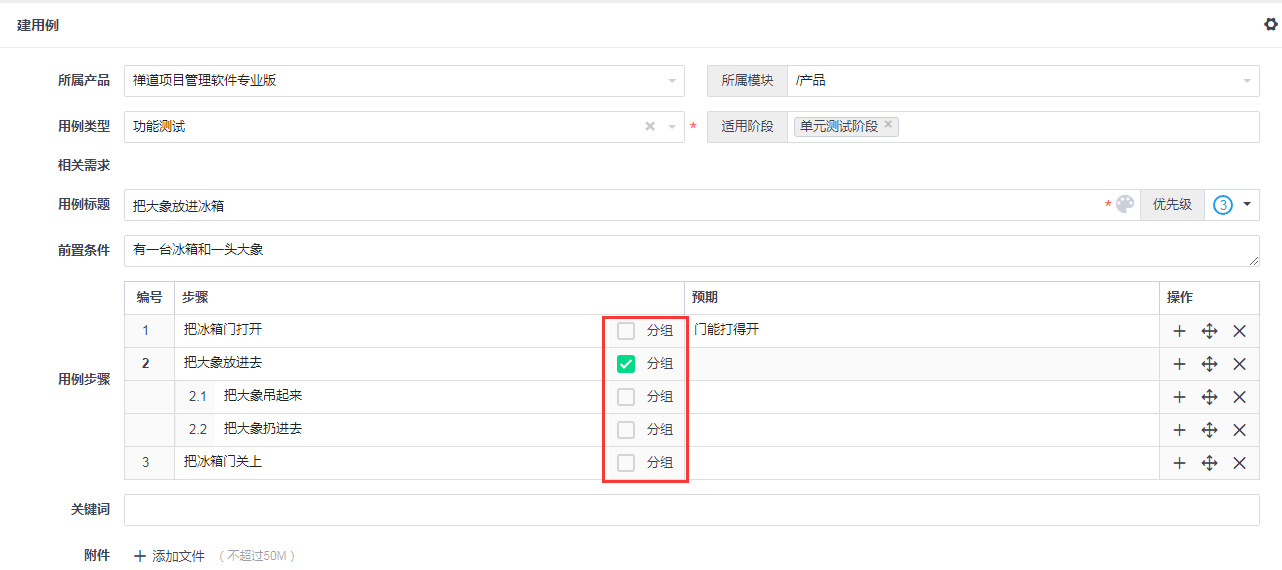This screenshot has width=1282, height=570.
Task: Add step after 把大象吊起来
Action: pos(1179,397)
